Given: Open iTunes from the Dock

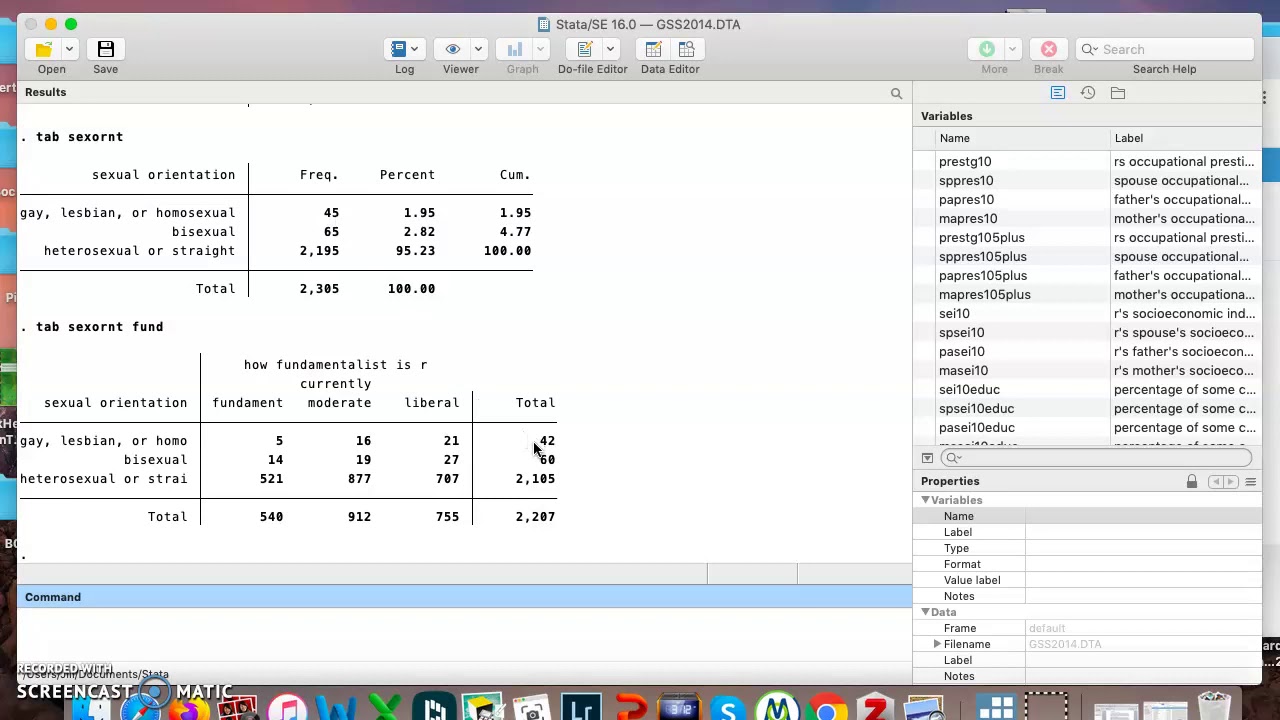Looking at the screenshot, I should pyautogui.click(x=287, y=711).
